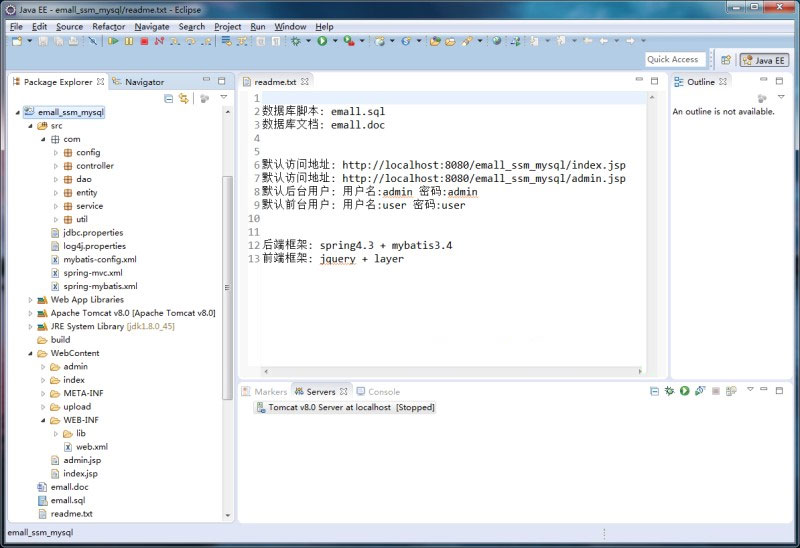Switch to the Navigator tab

point(143,82)
